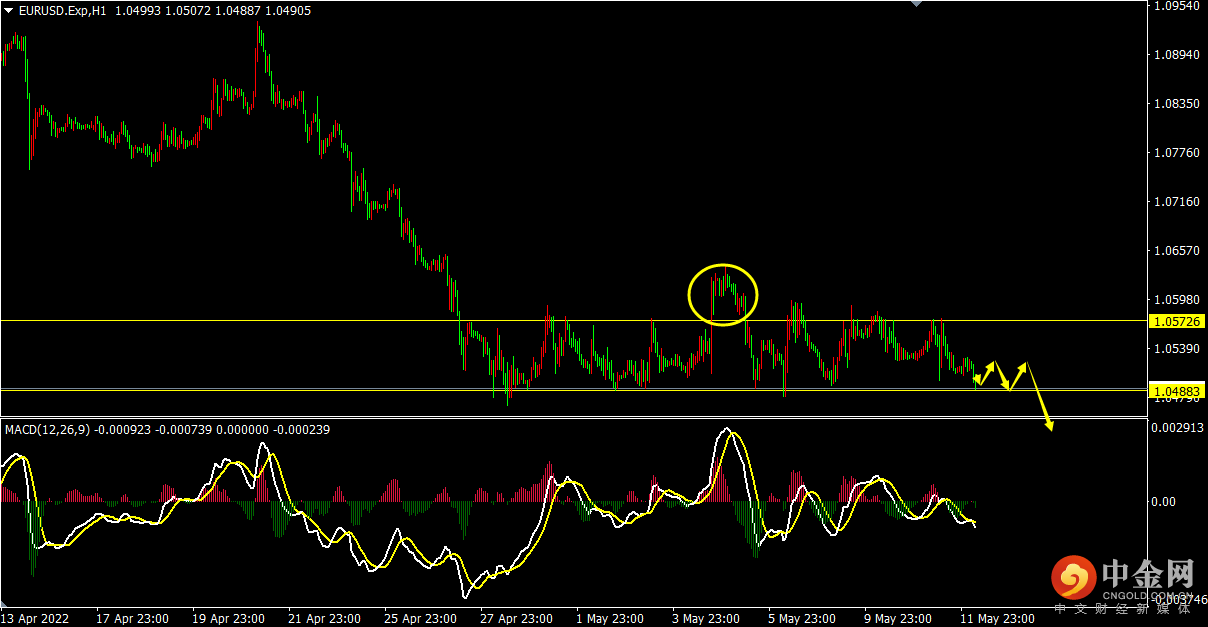Open the dropdown triangle beside EURUSD.Exp,H1

tap(9, 10)
